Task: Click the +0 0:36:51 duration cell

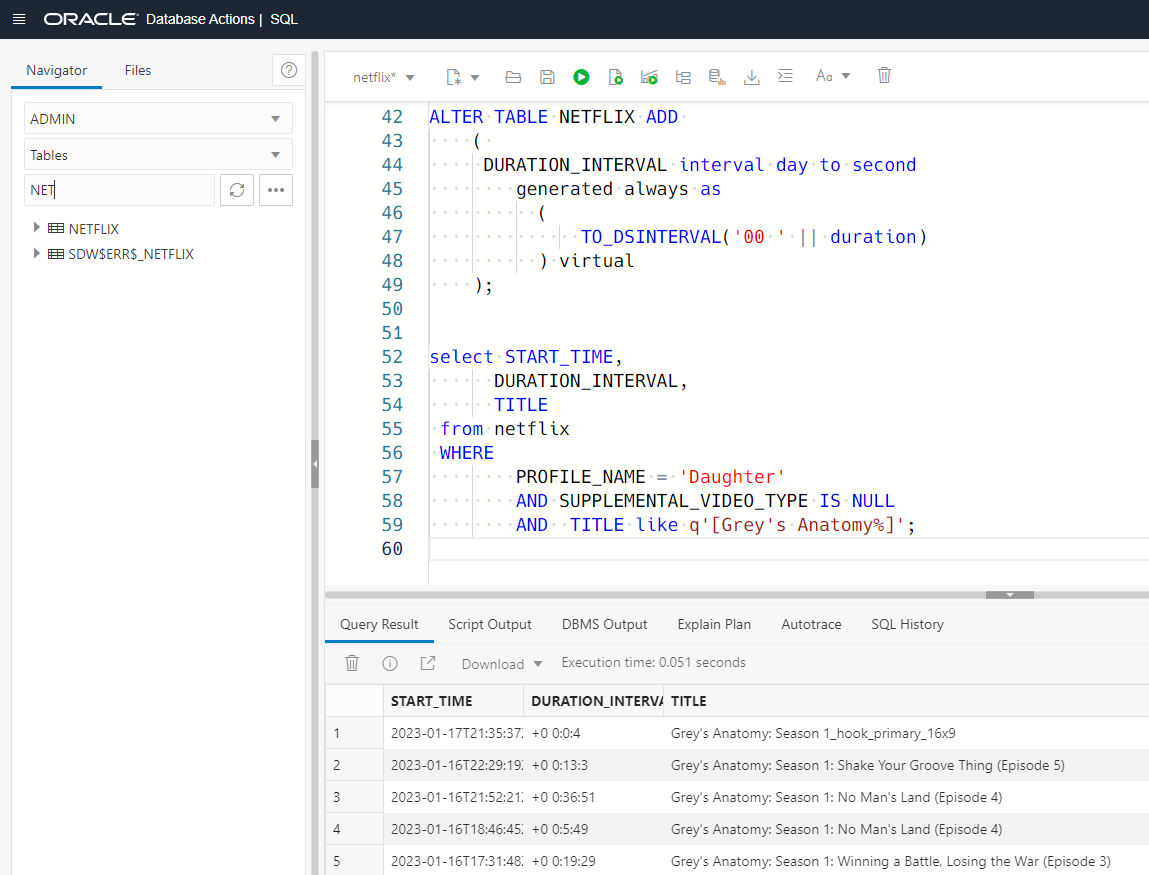Action: coord(594,797)
